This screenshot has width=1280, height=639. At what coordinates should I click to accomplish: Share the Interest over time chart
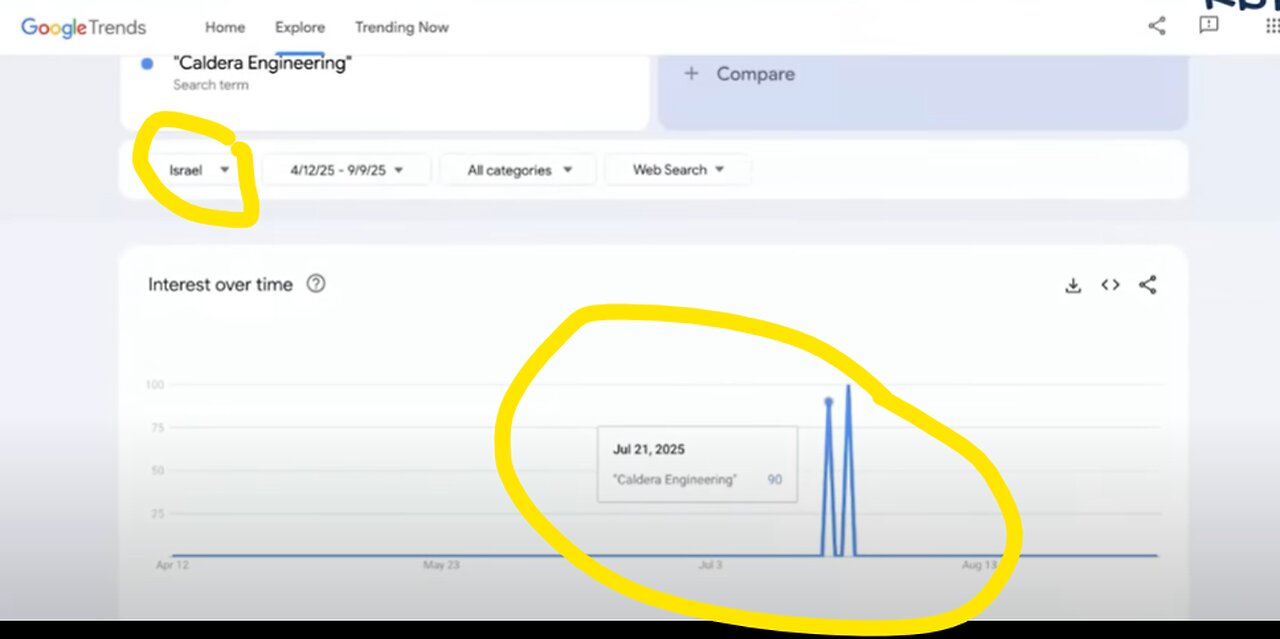point(1147,285)
